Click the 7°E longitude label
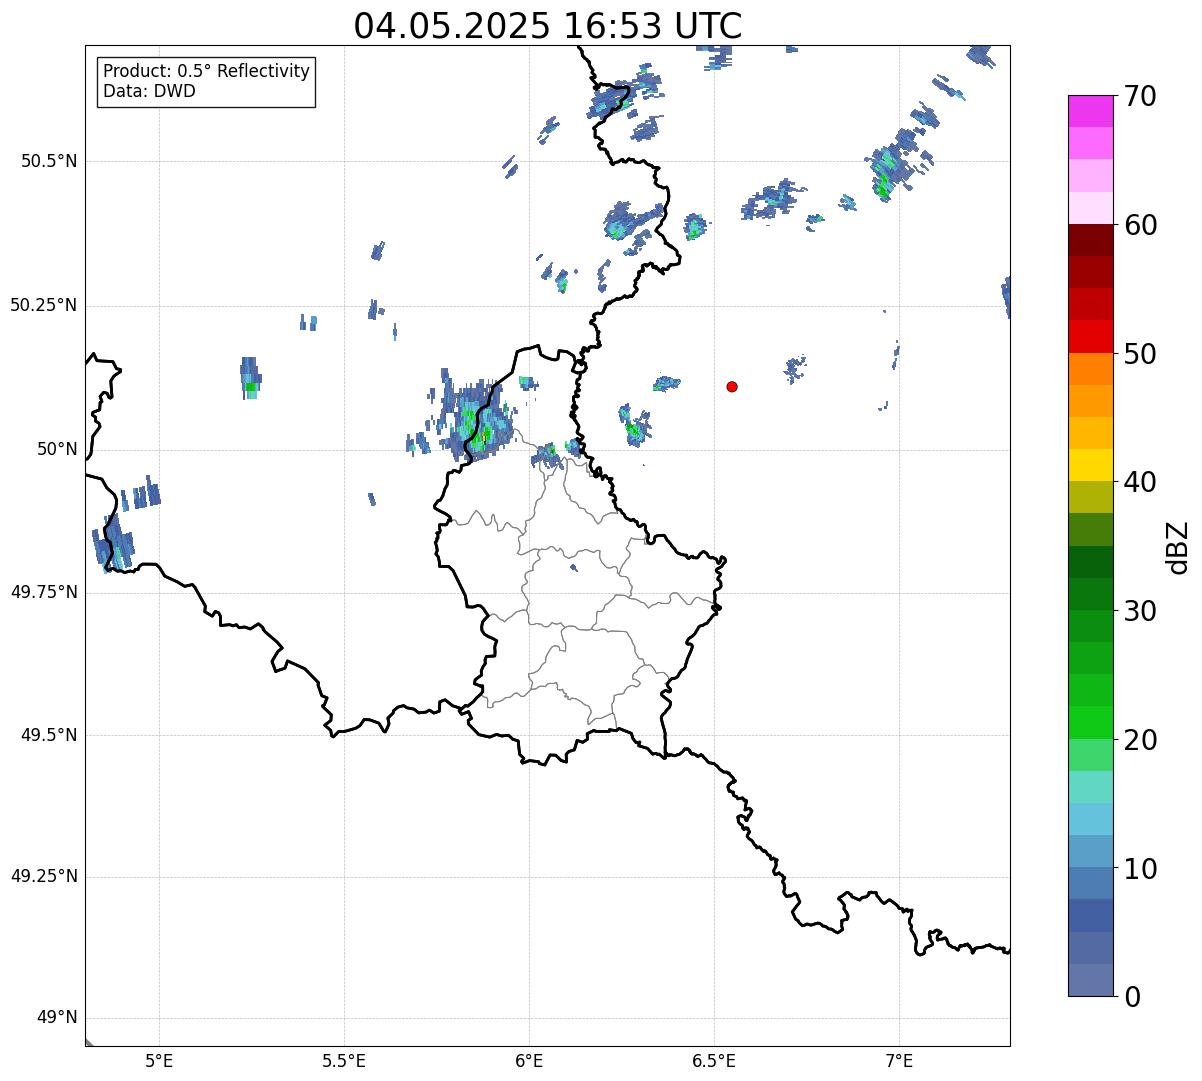Viewport: 1202px width, 1081px height. point(899,1061)
